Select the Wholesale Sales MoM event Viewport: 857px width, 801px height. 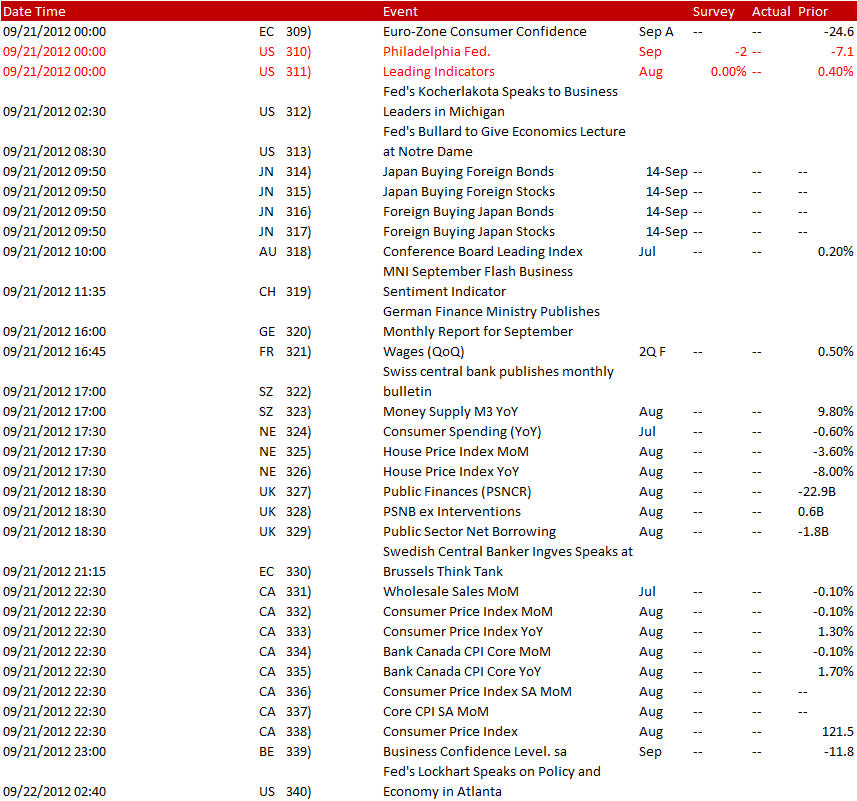(x=450, y=591)
